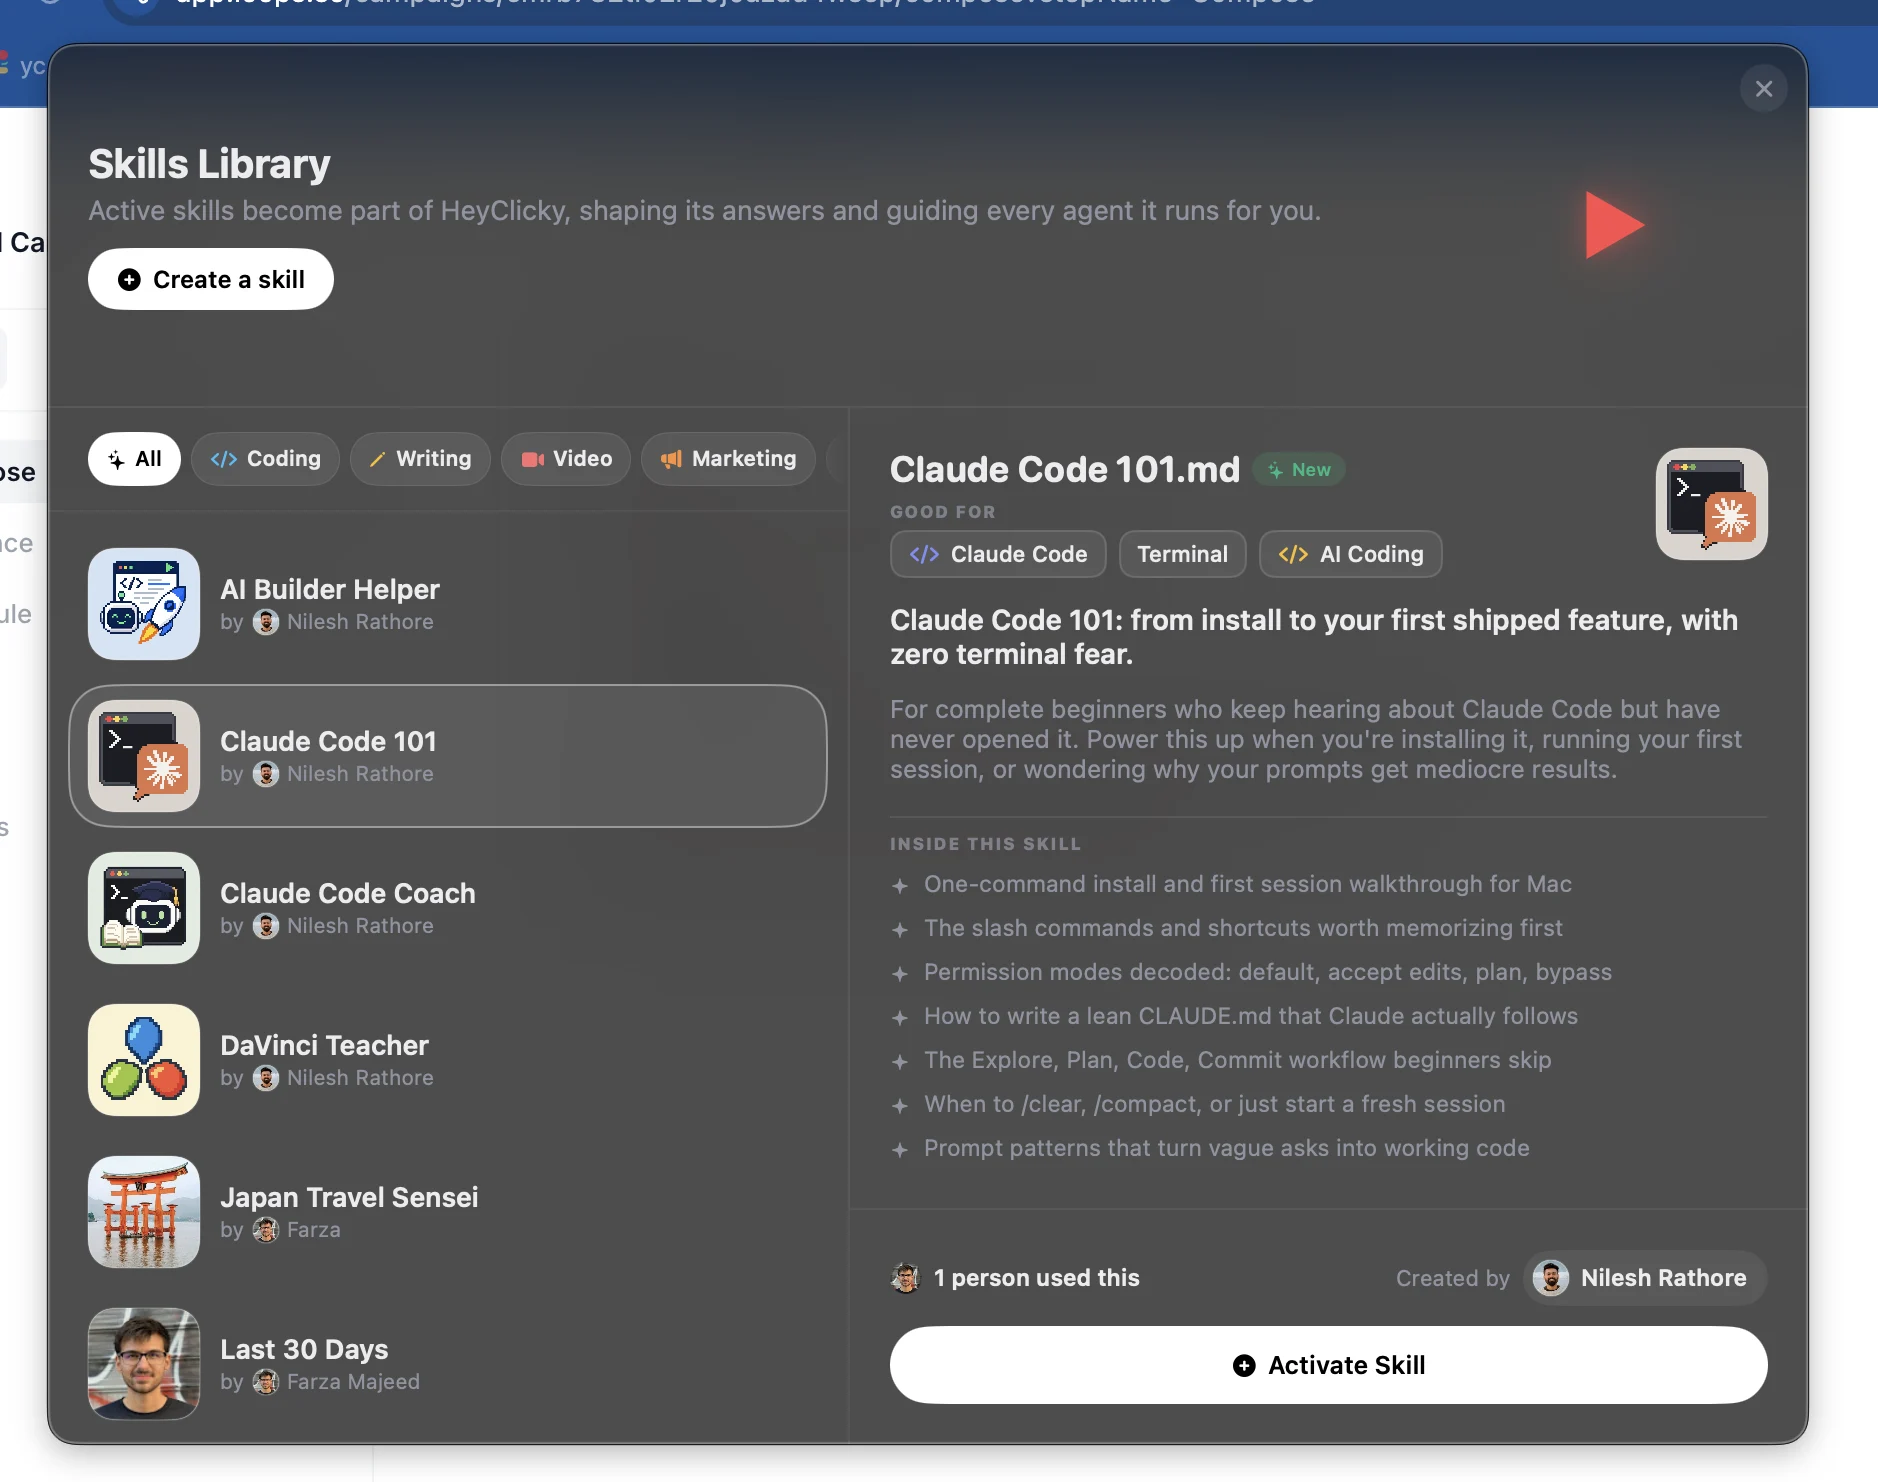Click the pencil icon in Writing tab
1878x1482 pixels.
tap(377, 459)
